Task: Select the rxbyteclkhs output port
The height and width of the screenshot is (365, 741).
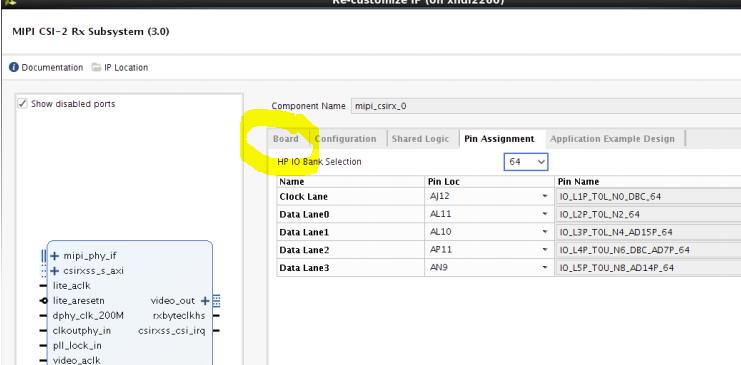Action: pyautogui.click(x=179, y=316)
